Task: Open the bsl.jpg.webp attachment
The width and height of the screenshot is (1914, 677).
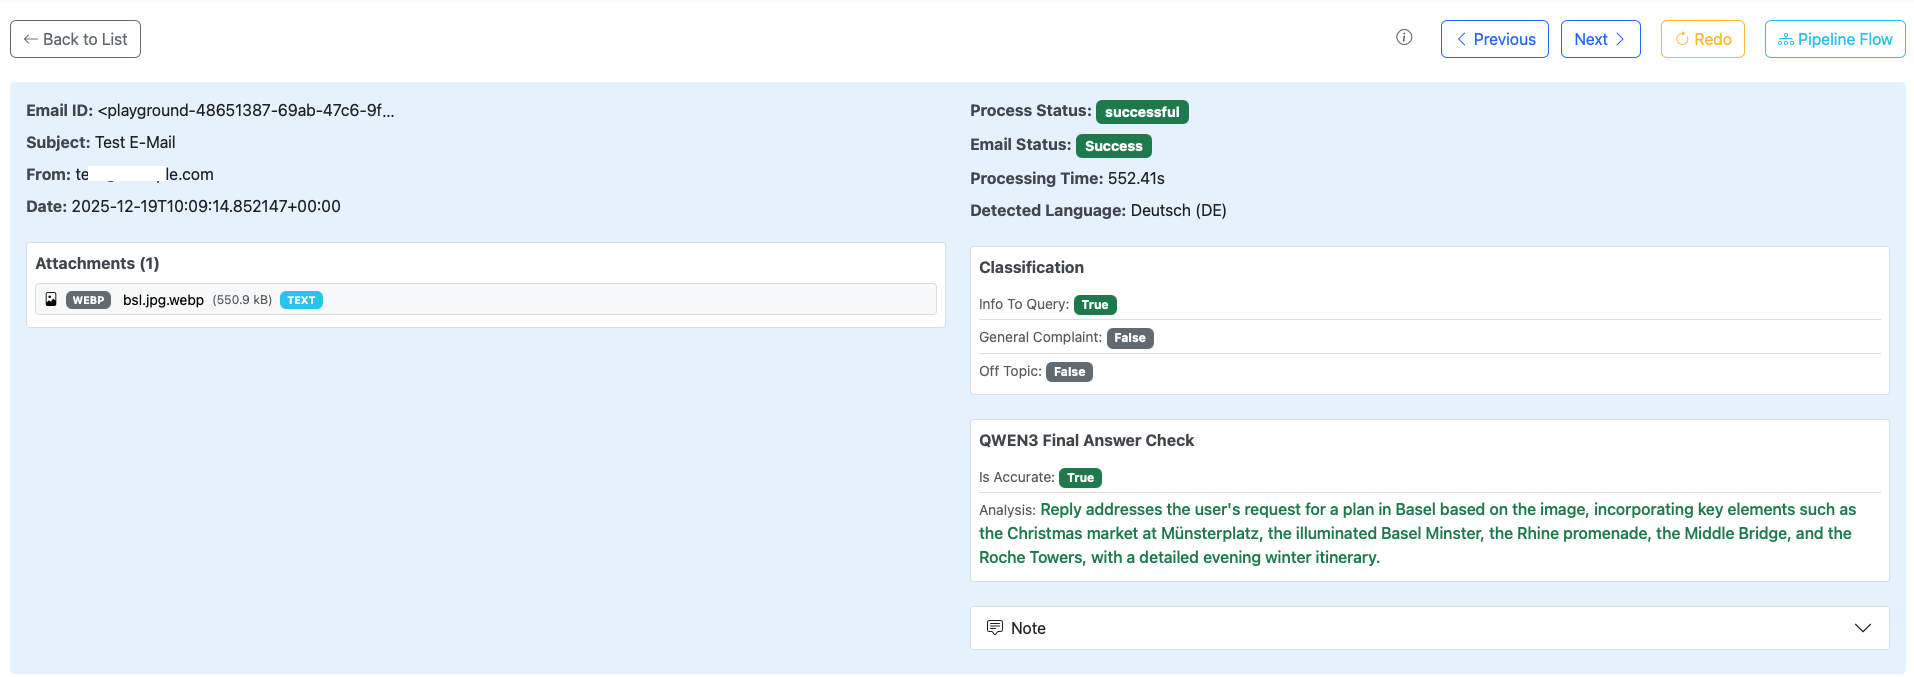Action: click(x=163, y=300)
